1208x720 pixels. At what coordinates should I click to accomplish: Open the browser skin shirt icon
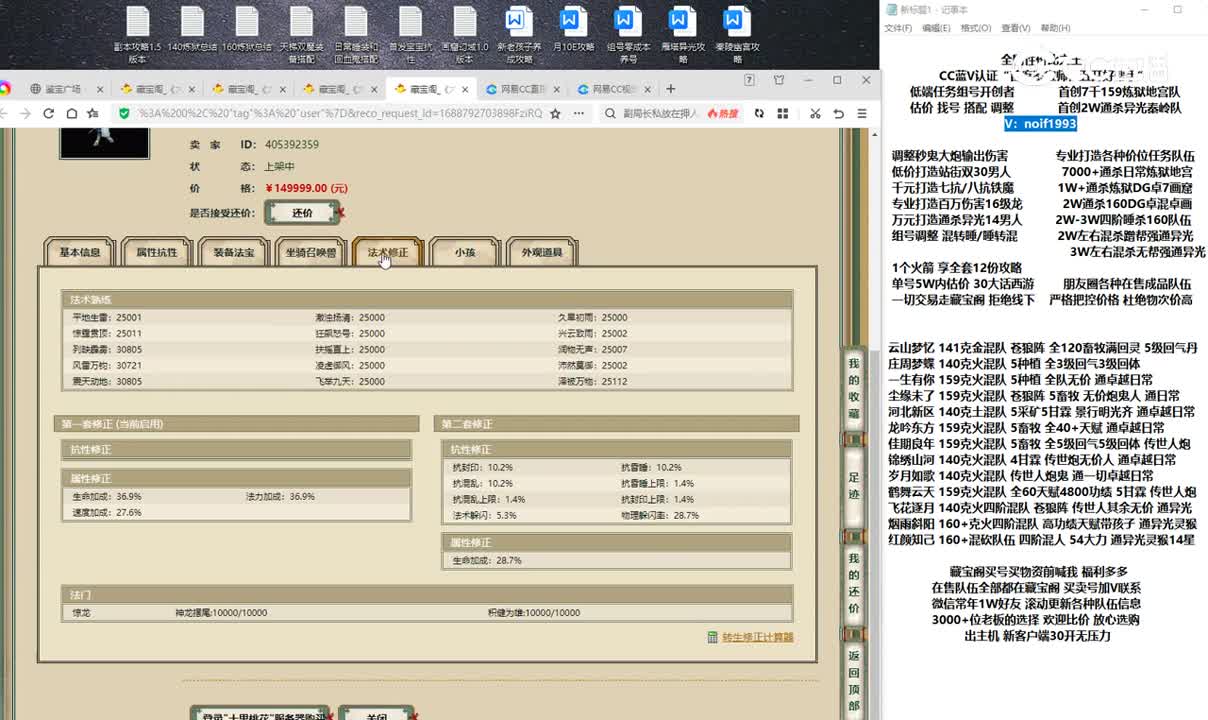coord(779,80)
